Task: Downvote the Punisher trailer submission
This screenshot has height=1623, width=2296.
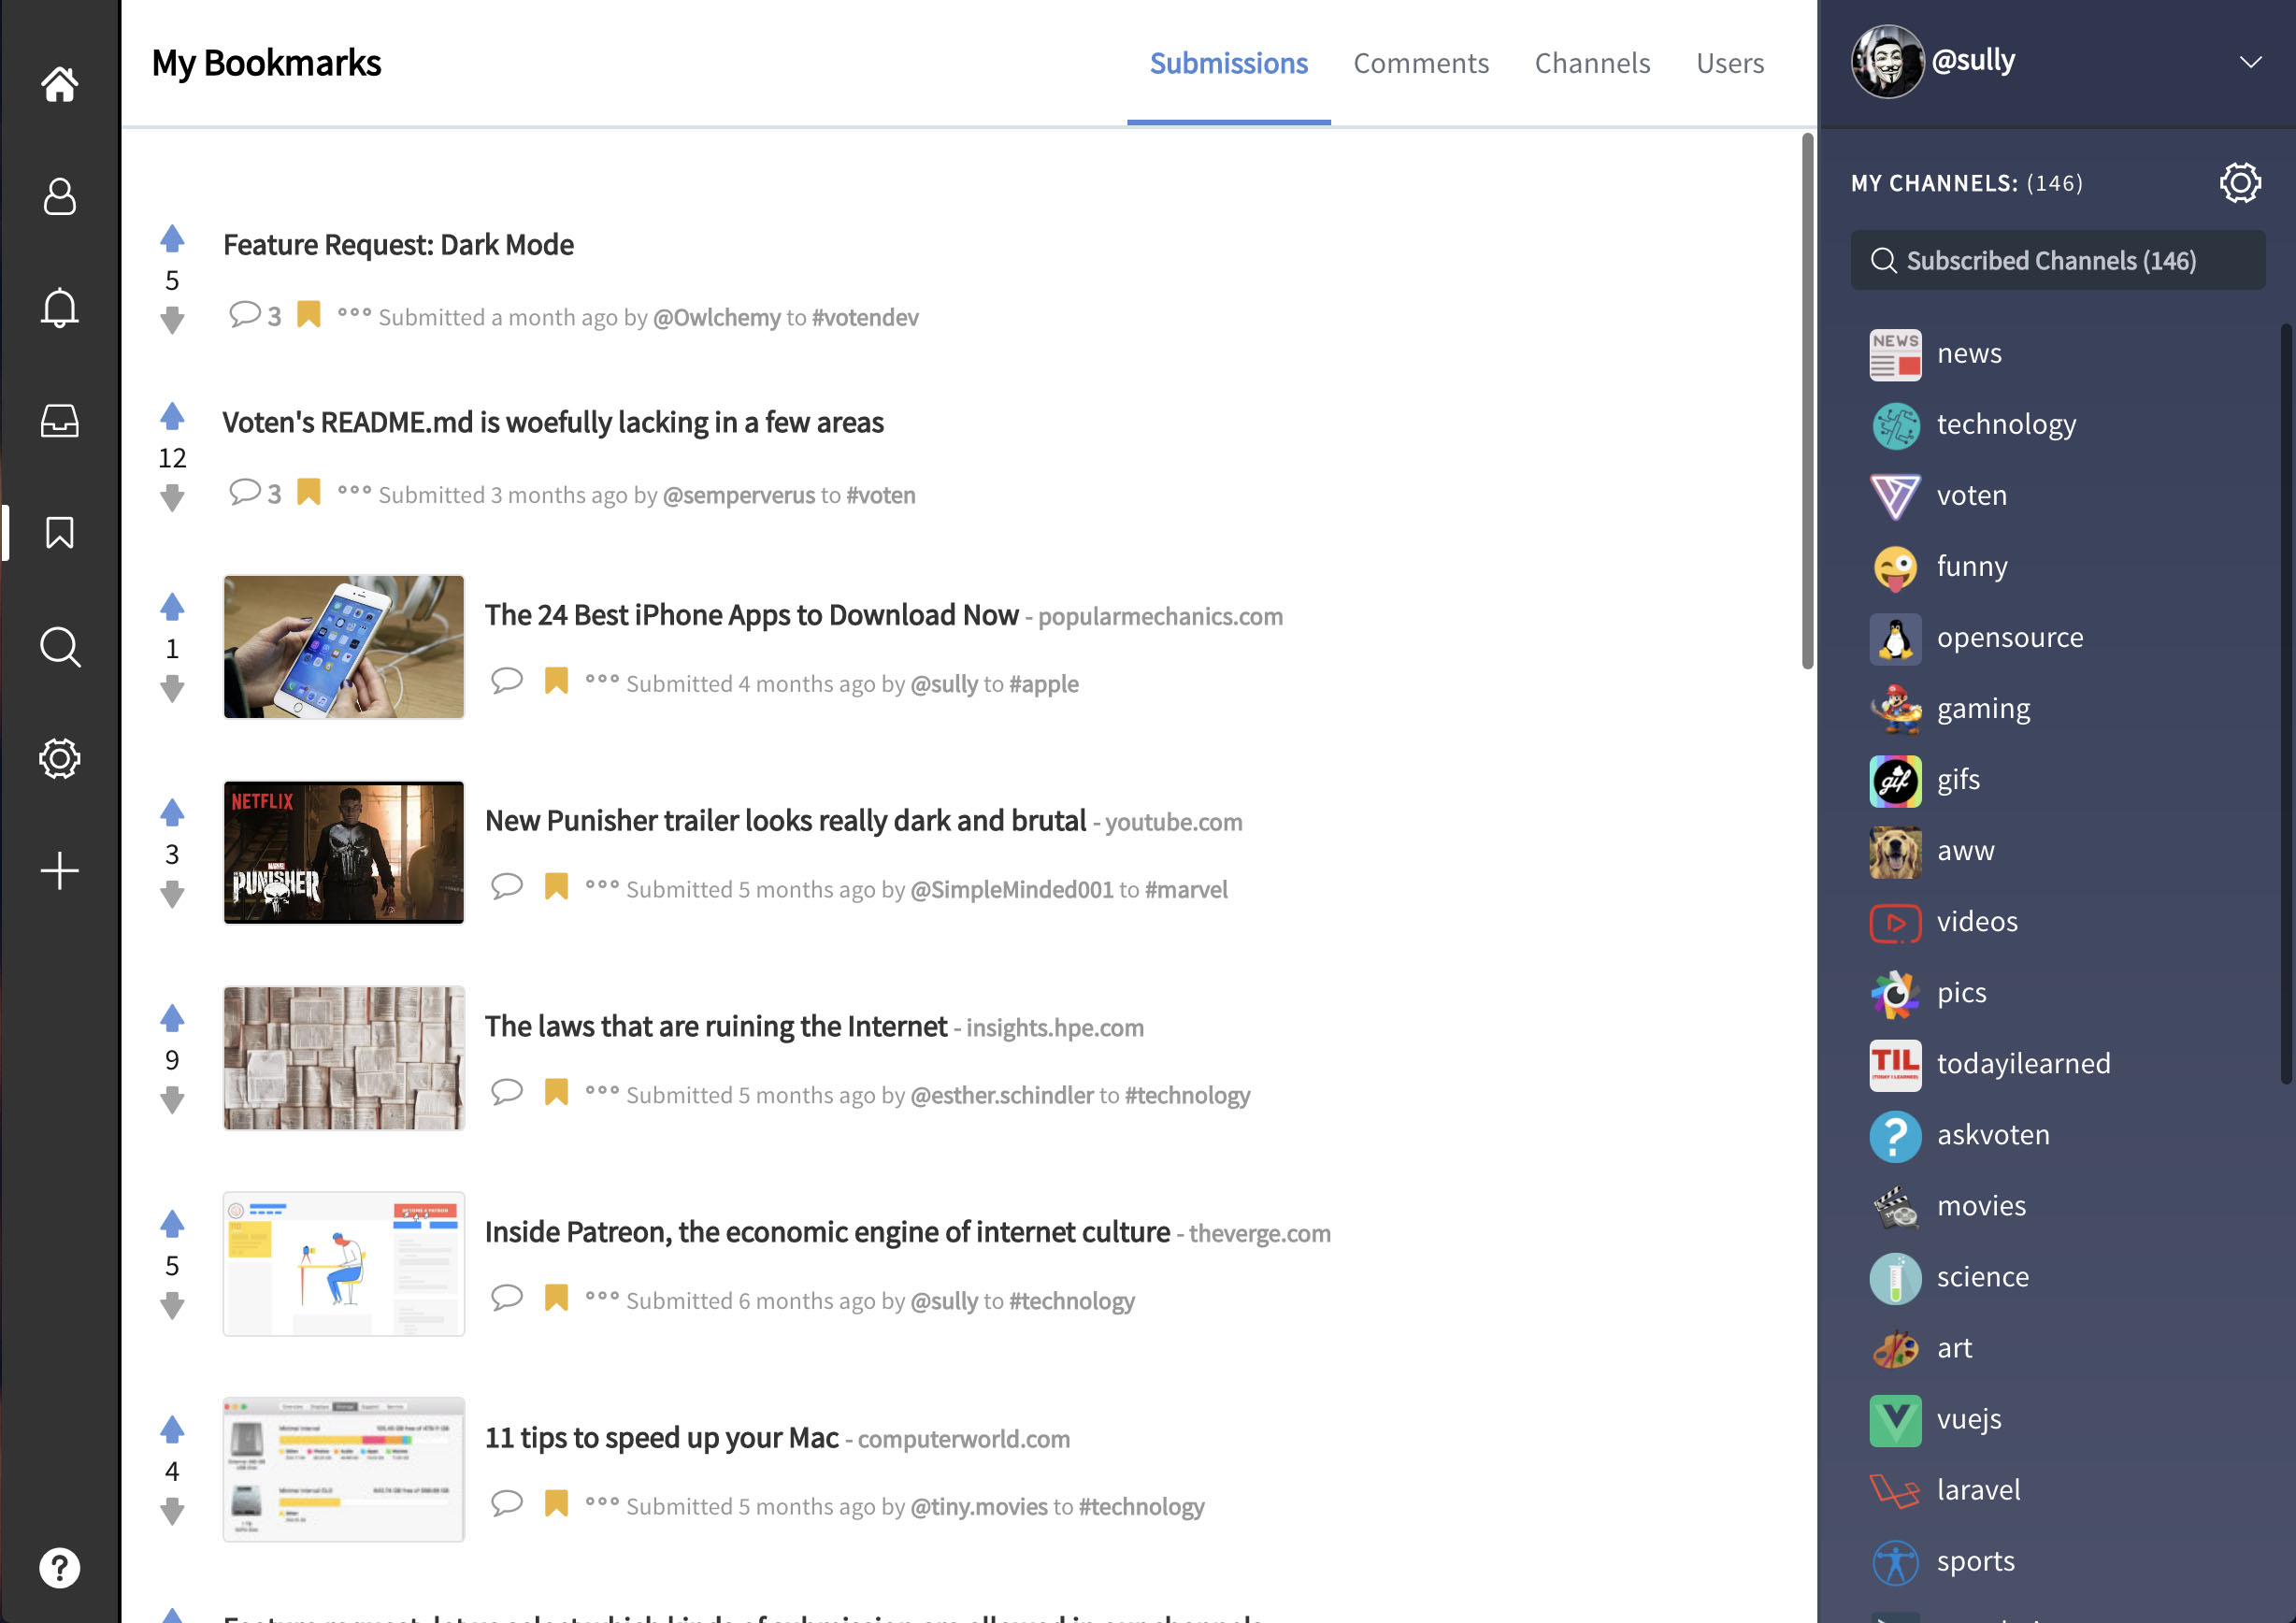Action: [172, 894]
